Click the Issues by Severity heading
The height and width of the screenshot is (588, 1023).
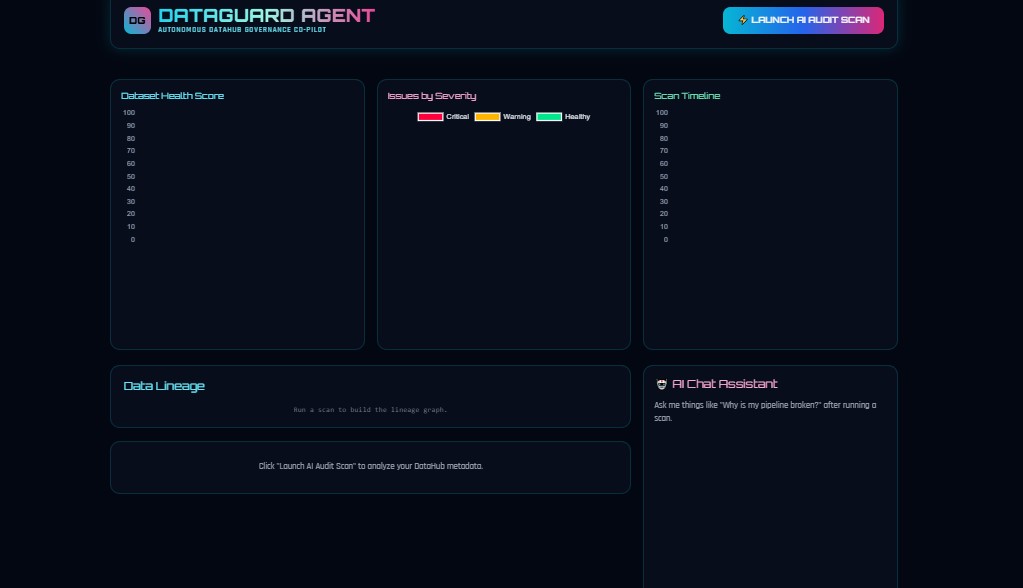[432, 96]
